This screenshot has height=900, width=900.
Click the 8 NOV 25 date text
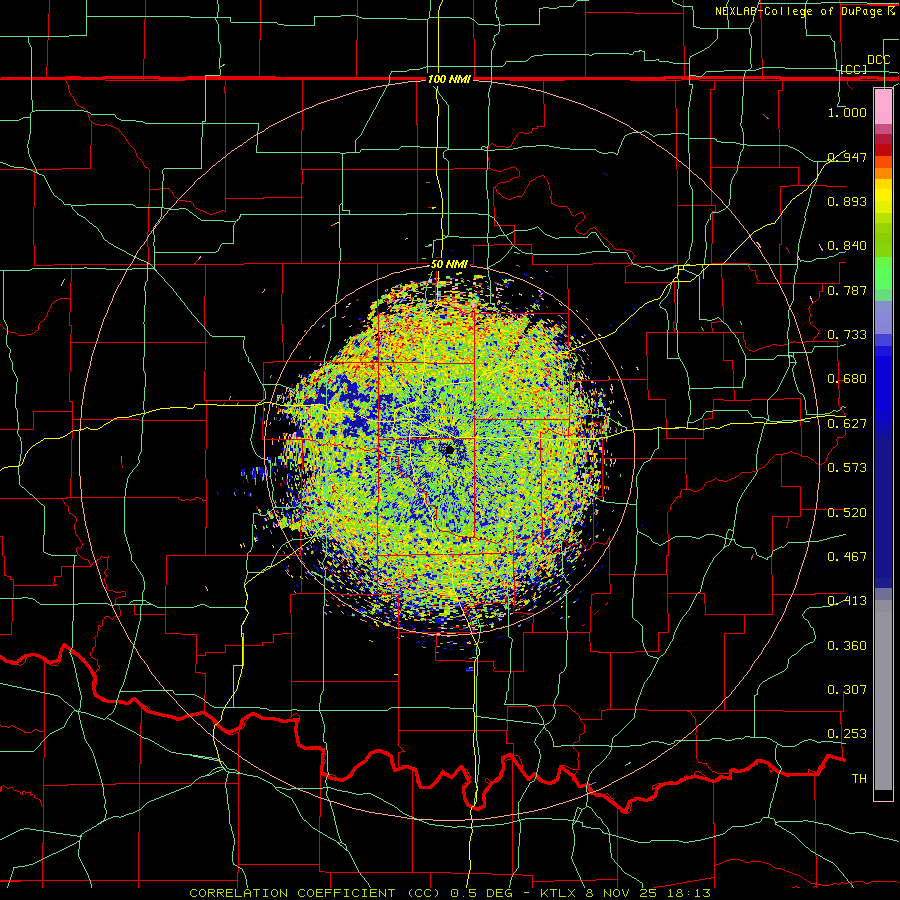(625, 893)
